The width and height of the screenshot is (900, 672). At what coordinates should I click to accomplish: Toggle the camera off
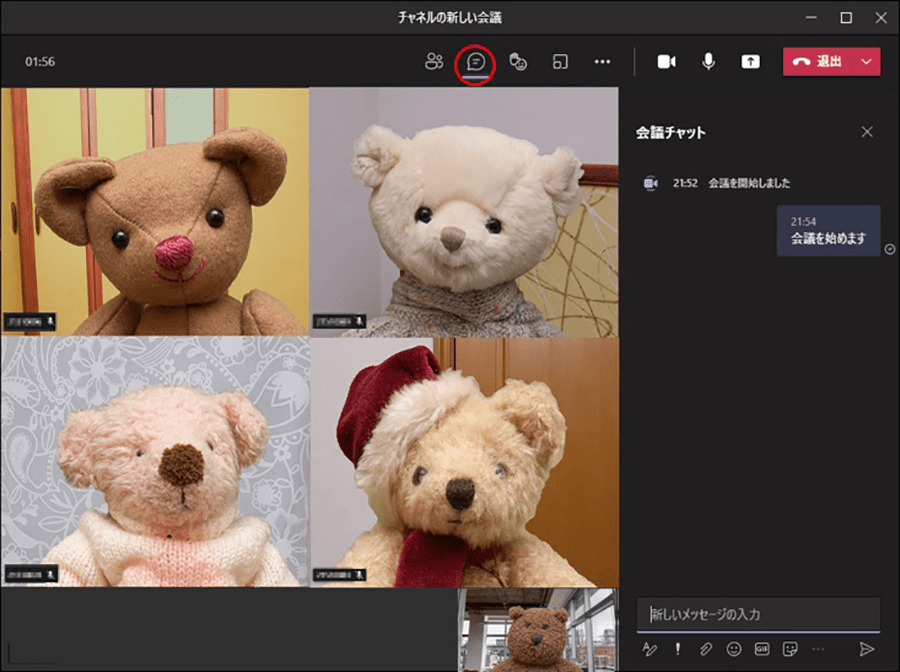(x=666, y=62)
